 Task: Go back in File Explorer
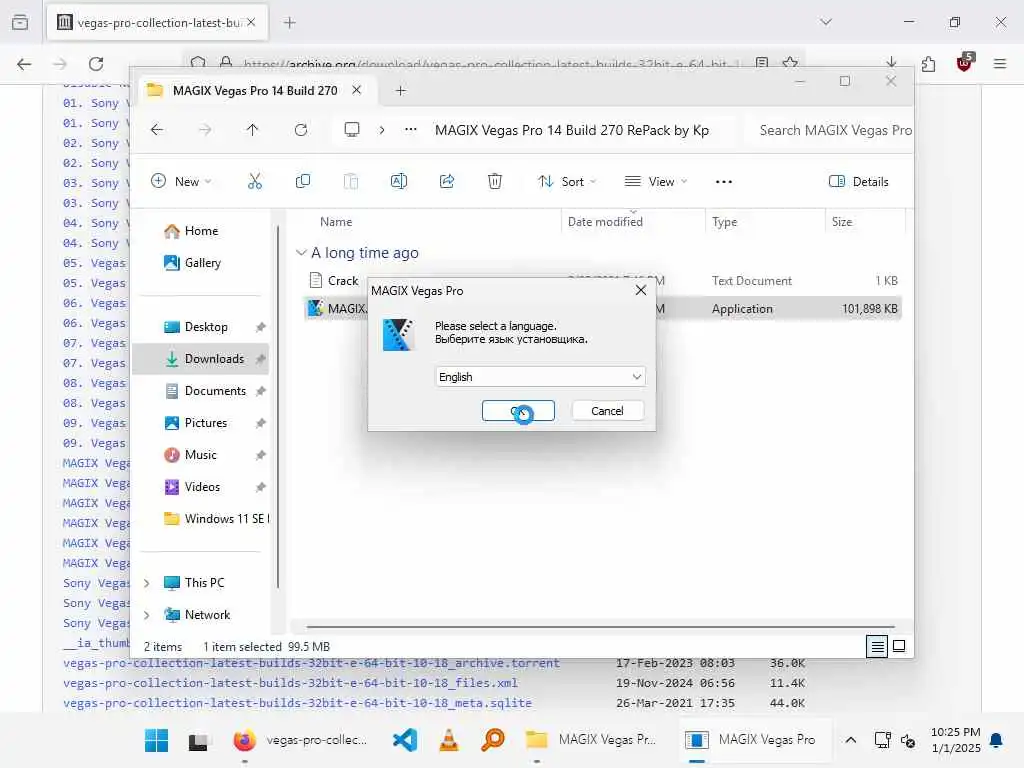(157, 130)
